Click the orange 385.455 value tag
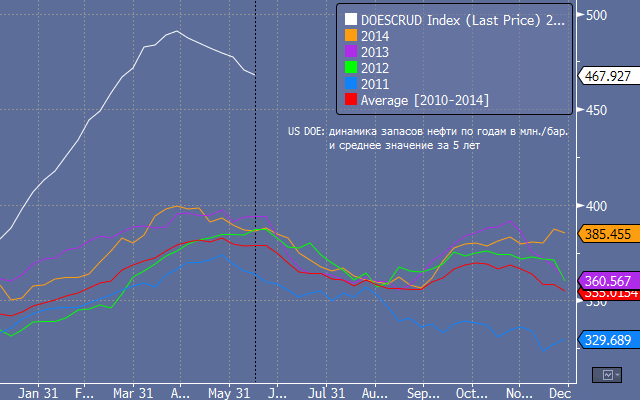640x400 pixels. click(x=610, y=233)
